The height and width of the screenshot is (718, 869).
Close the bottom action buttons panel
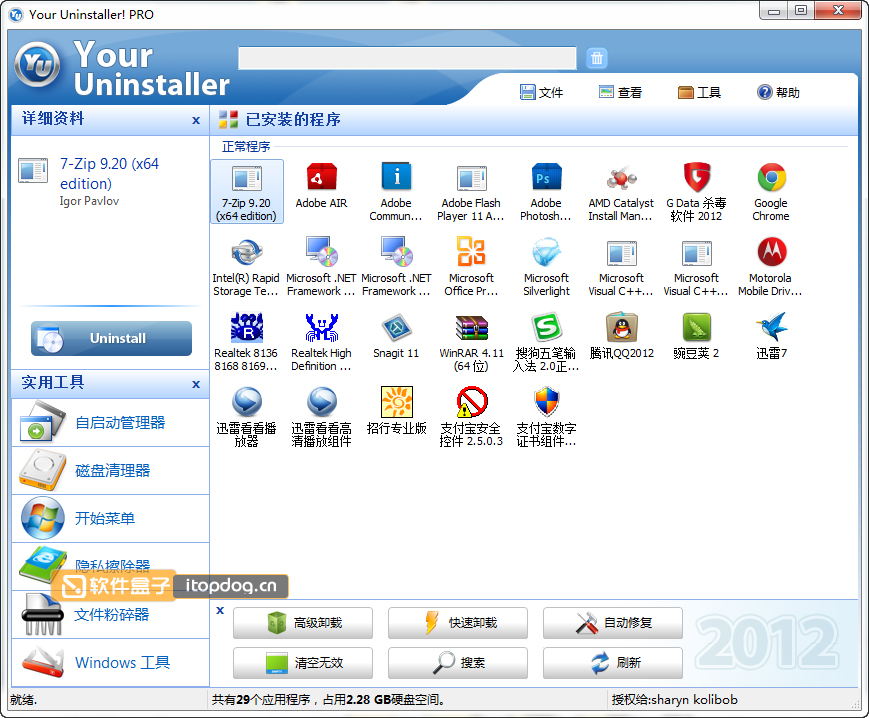[x=220, y=611]
